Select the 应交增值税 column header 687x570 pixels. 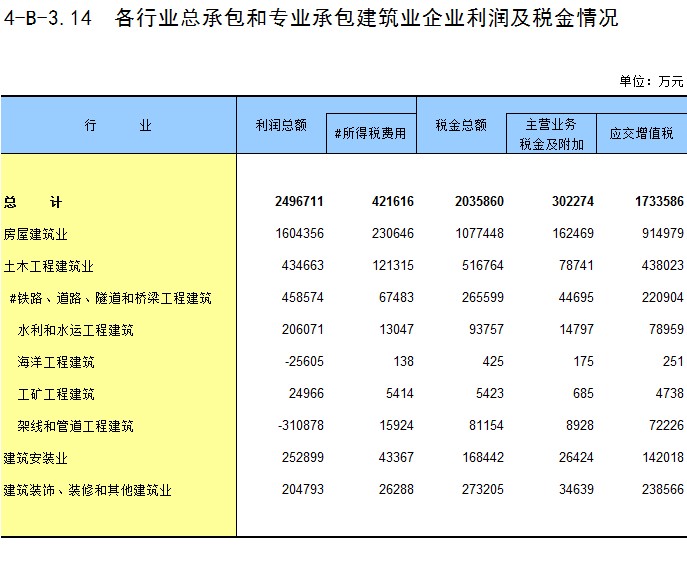click(641, 134)
